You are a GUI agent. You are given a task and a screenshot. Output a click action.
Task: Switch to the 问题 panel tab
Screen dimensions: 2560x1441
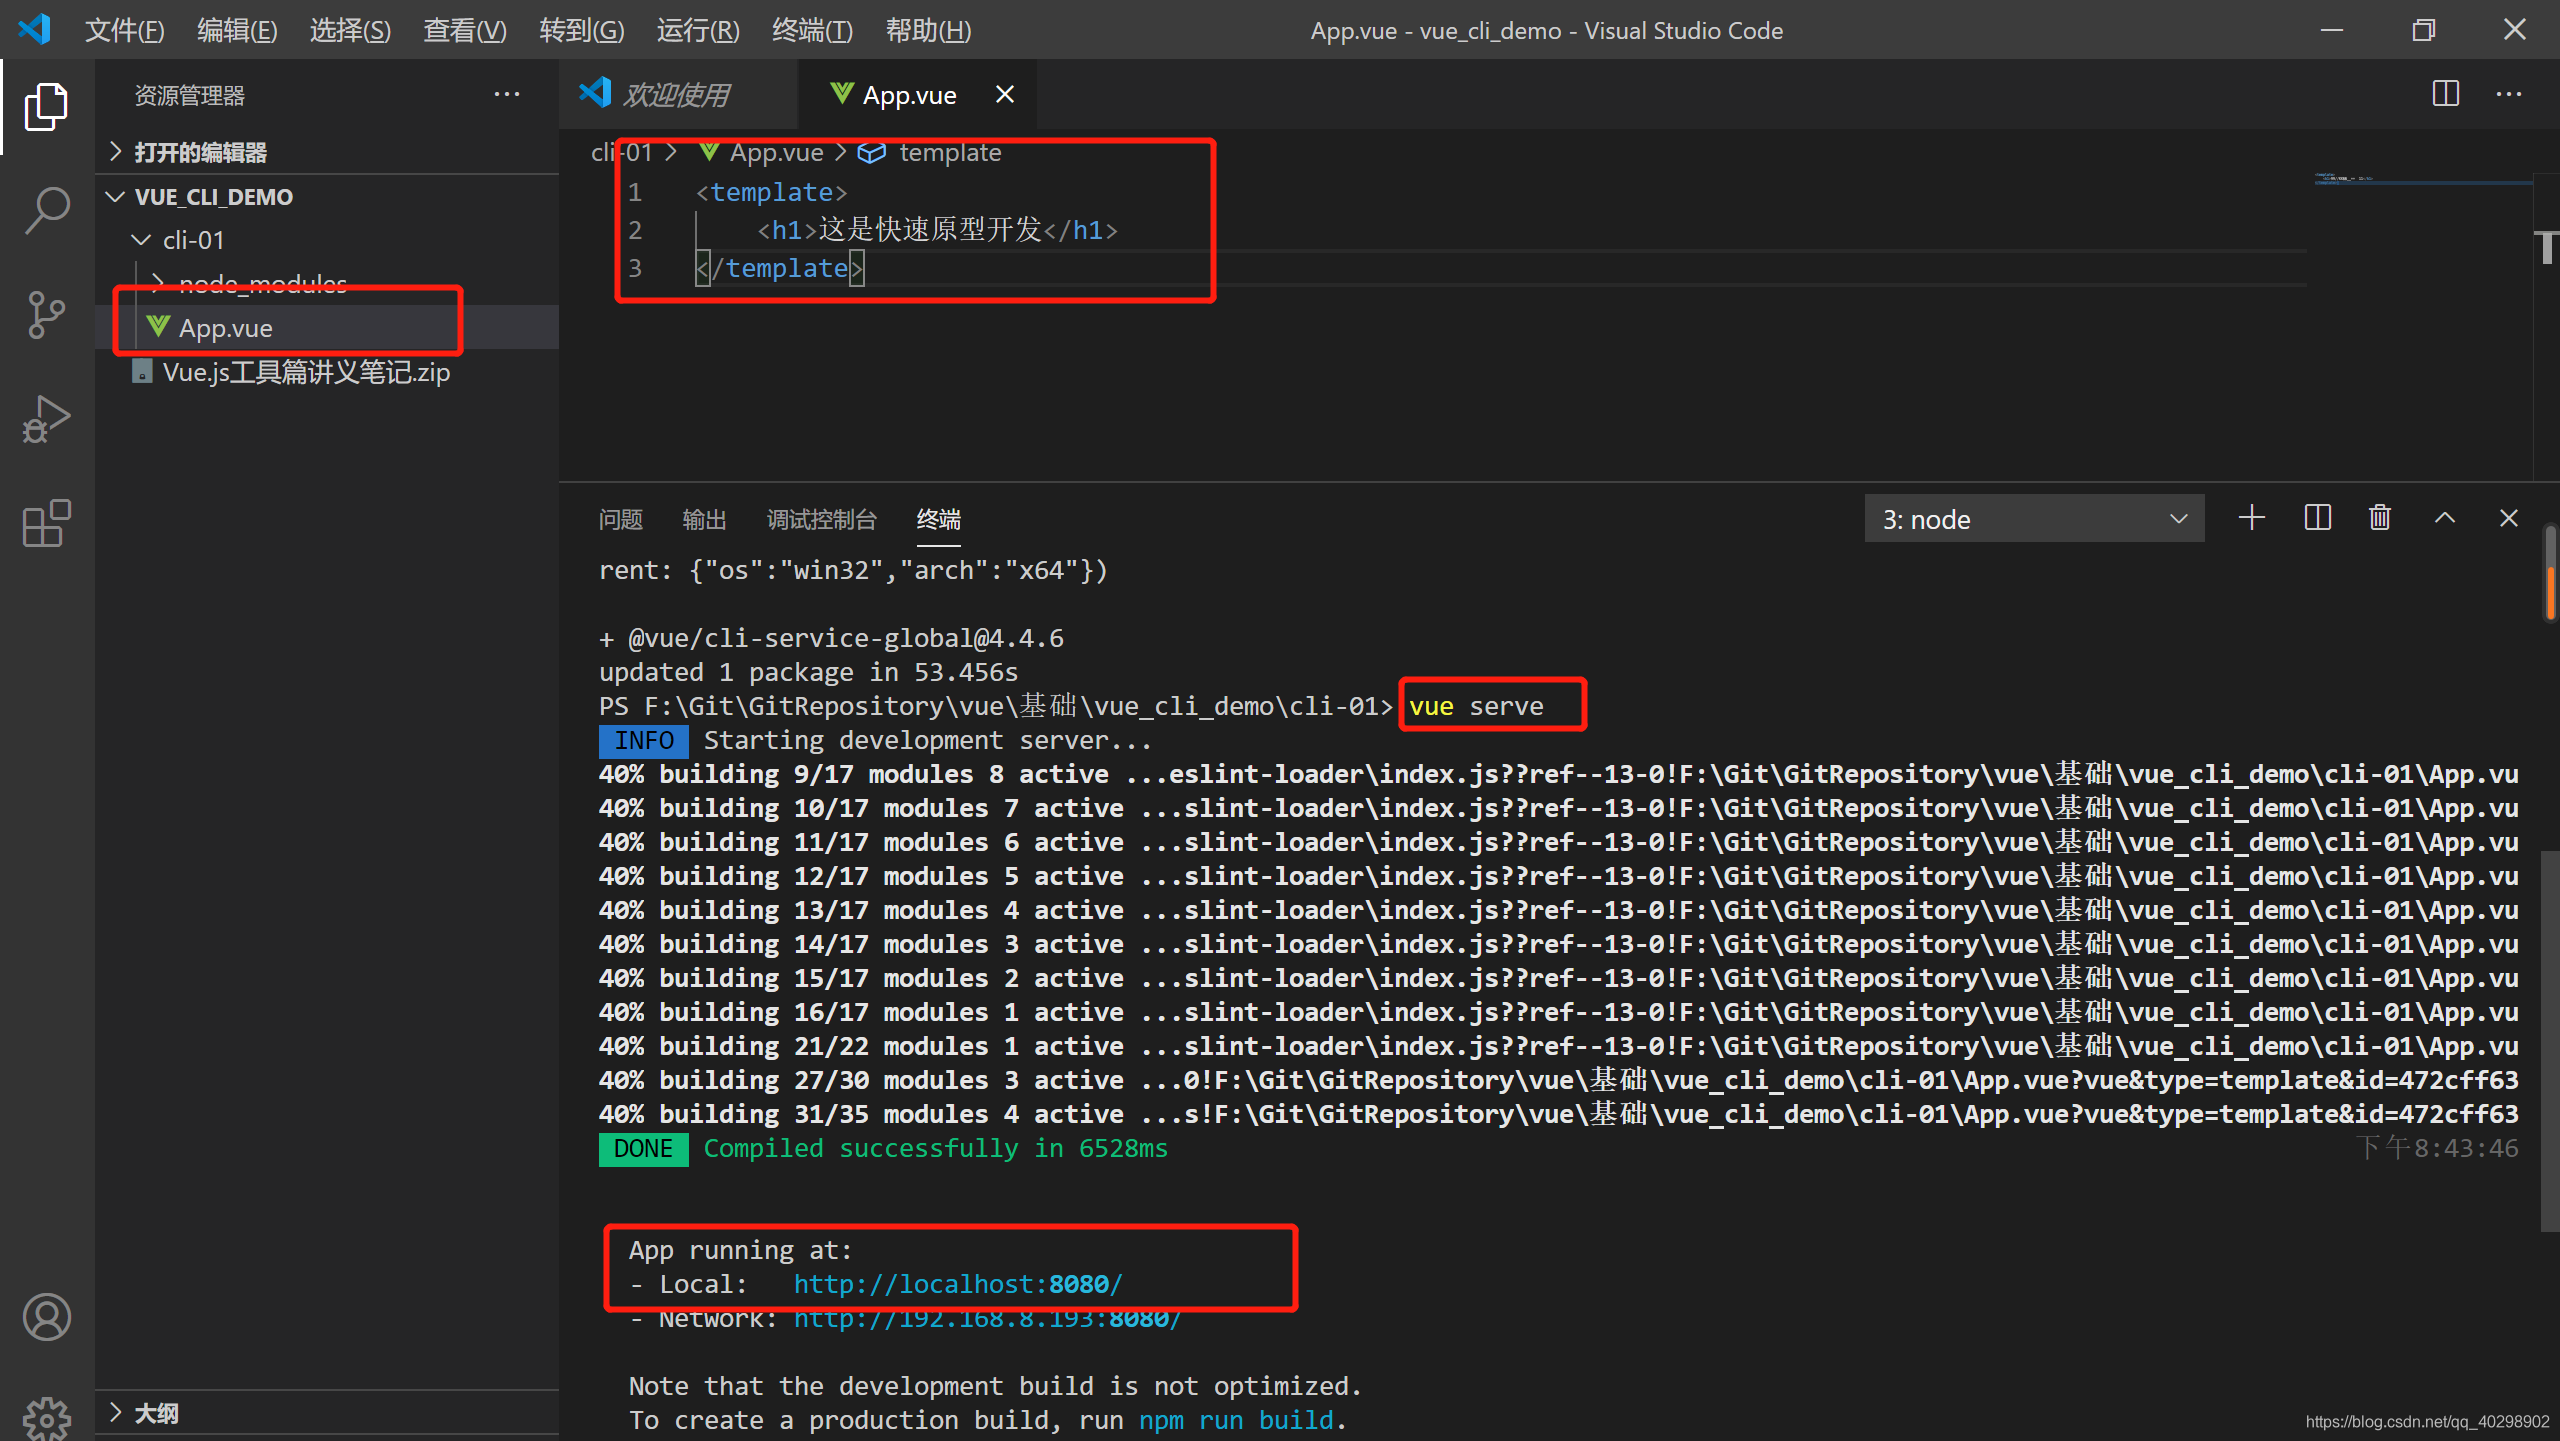coord(620,519)
